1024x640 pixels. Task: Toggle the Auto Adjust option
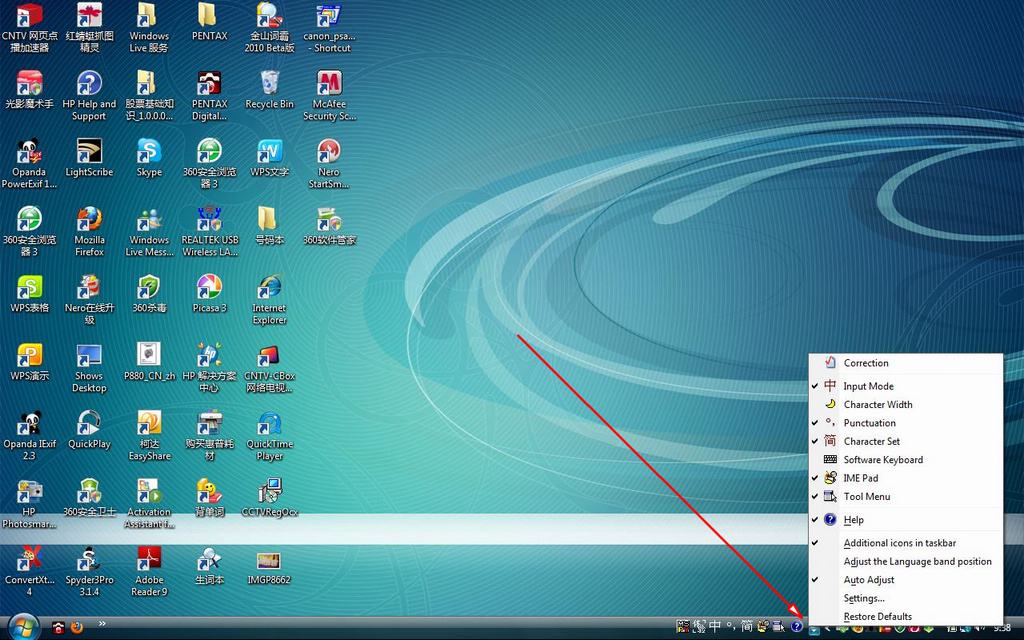click(x=905, y=579)
